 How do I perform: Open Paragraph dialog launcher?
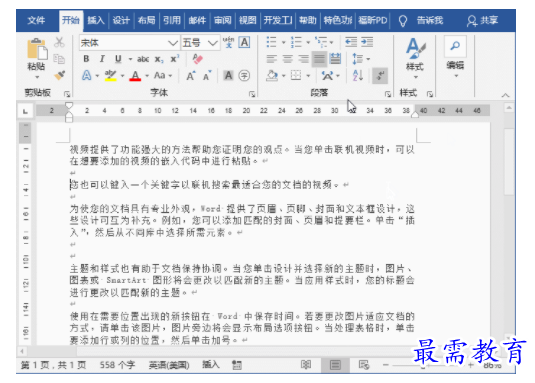[x=388, y=94]
